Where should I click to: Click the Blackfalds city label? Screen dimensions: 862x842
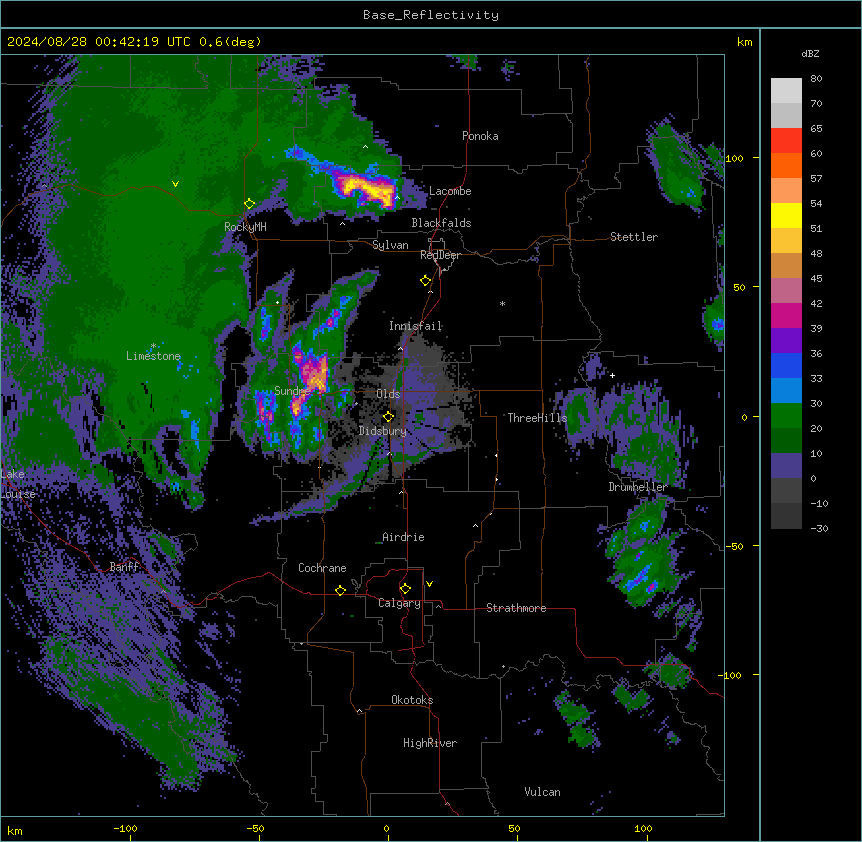click(441, 223)
